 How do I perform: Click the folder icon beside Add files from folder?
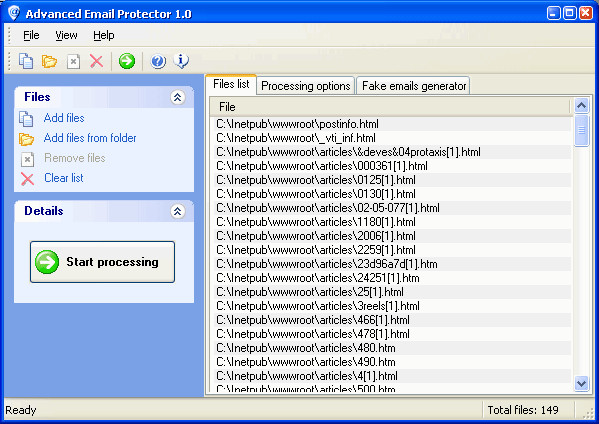pos(26,139)
